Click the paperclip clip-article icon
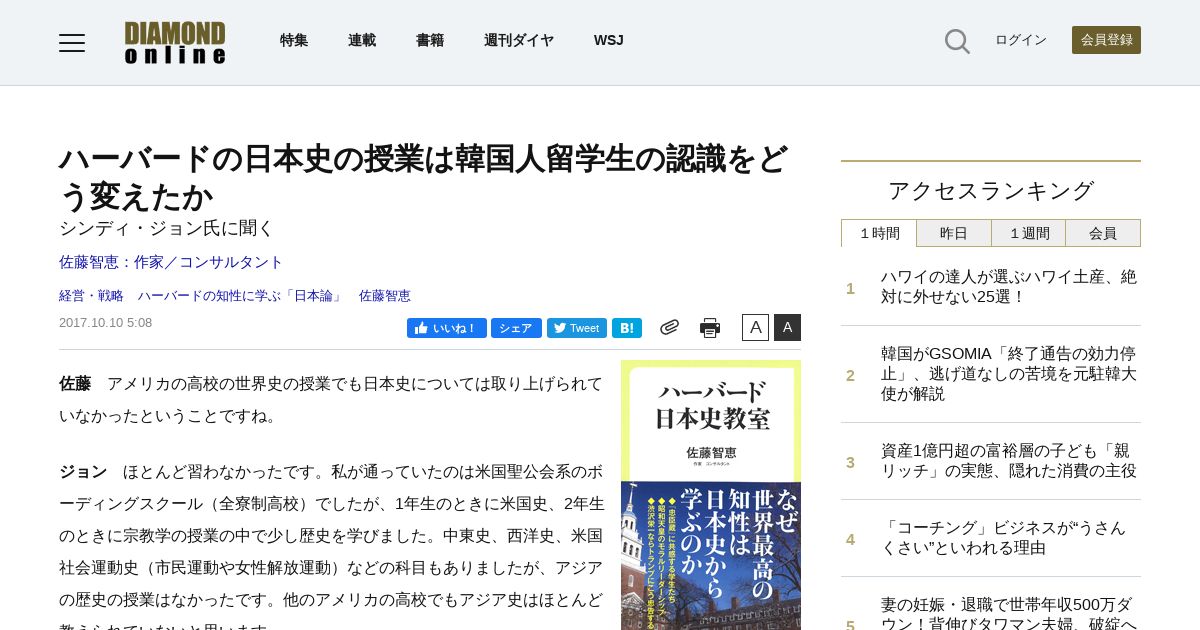This screenshot has width=1200, height=630. (x=669, y=327)
